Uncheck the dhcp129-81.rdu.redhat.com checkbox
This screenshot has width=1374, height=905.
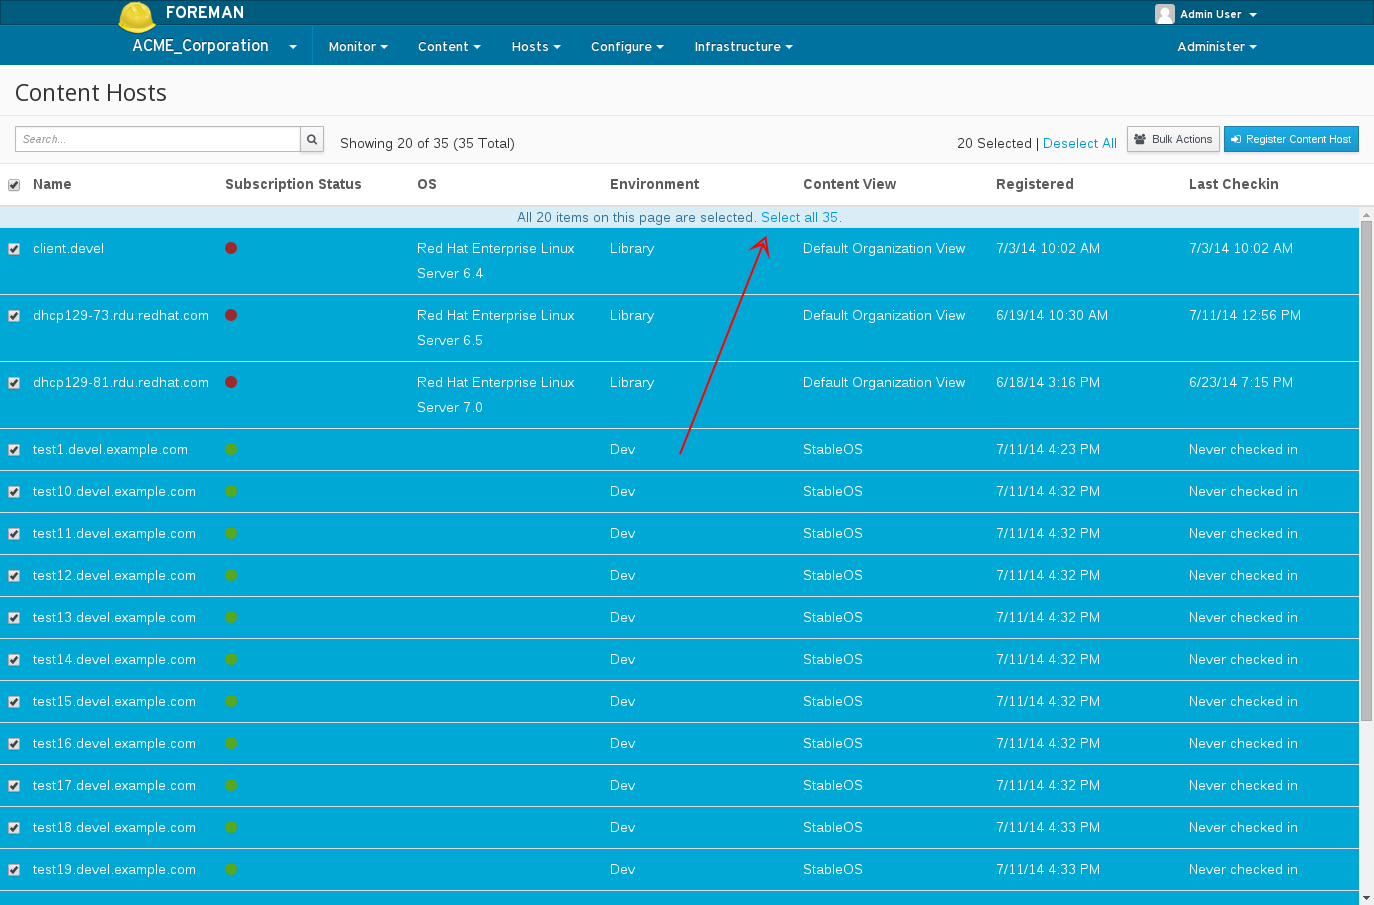(14, 383)
